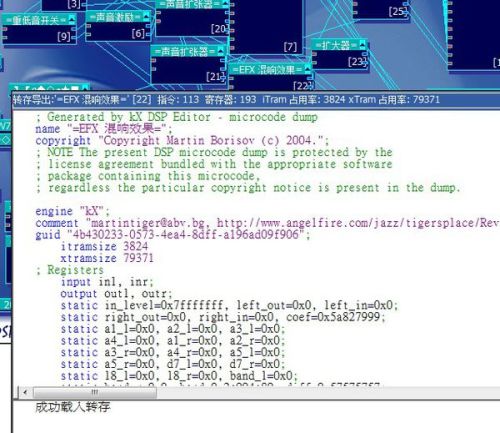Click the horizontal scrollbar thumb in dump window

[95, 392]
